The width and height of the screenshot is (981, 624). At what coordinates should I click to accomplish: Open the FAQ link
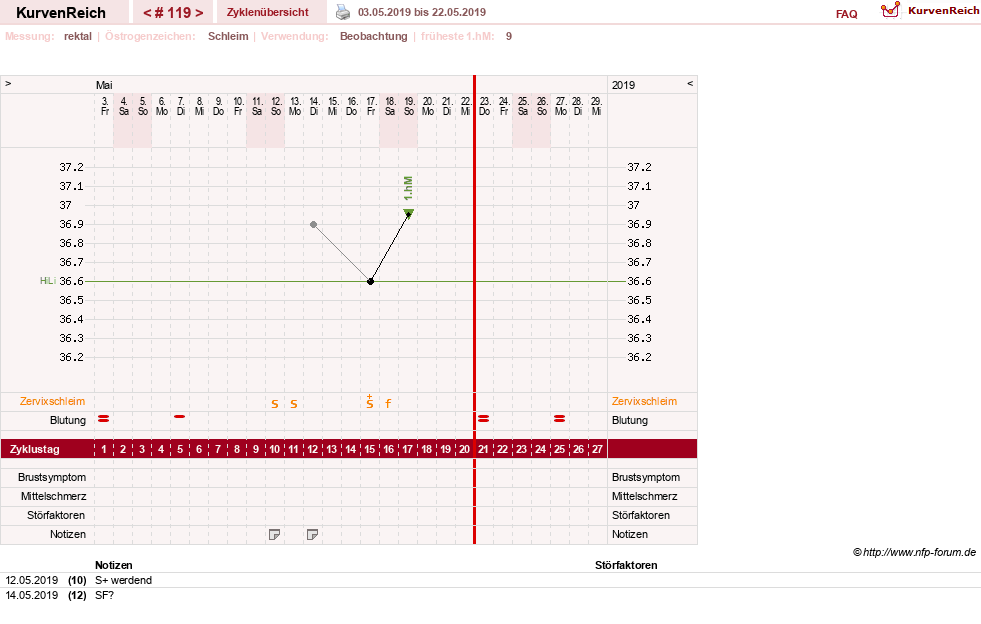click(x=846, y=14)
